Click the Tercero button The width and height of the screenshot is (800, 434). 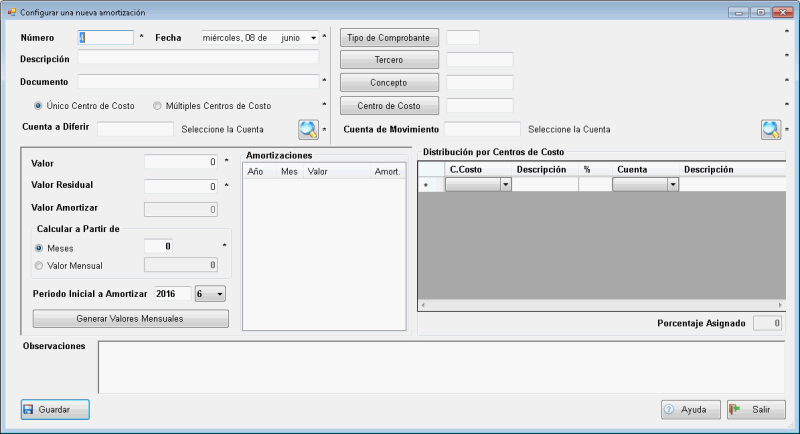[389, 60]
